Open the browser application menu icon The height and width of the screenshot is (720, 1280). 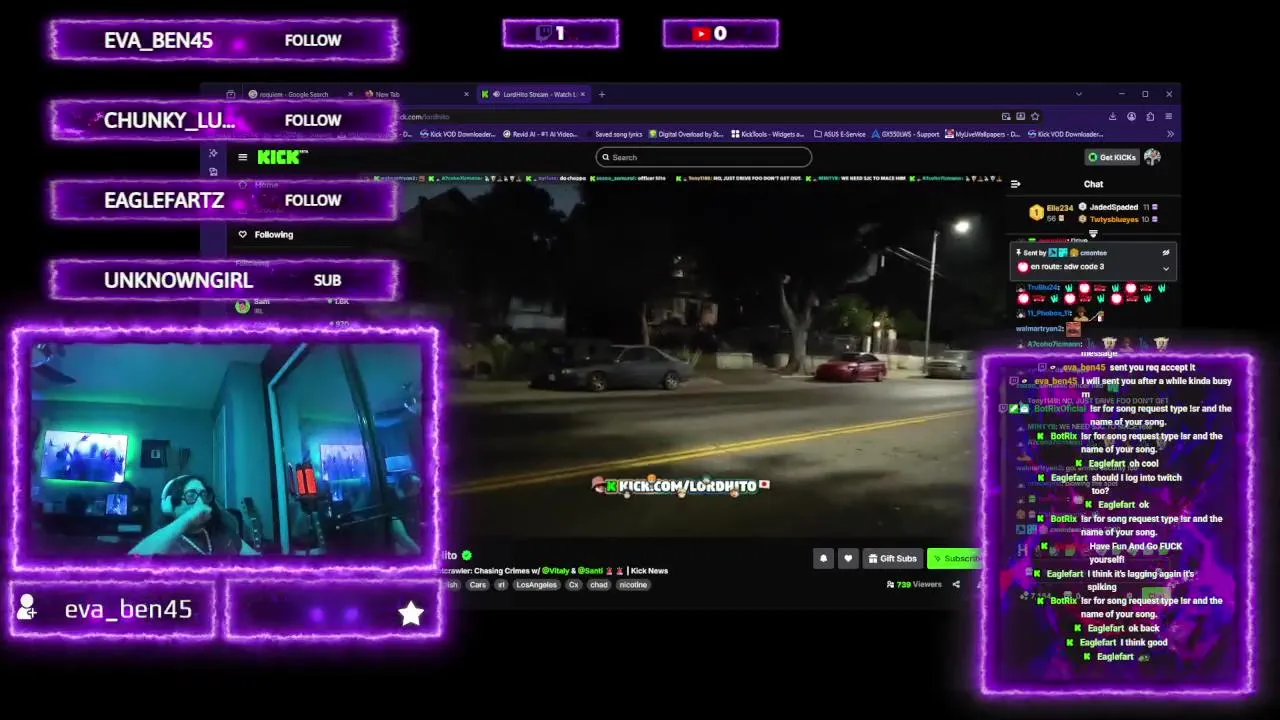point(1169,116)
